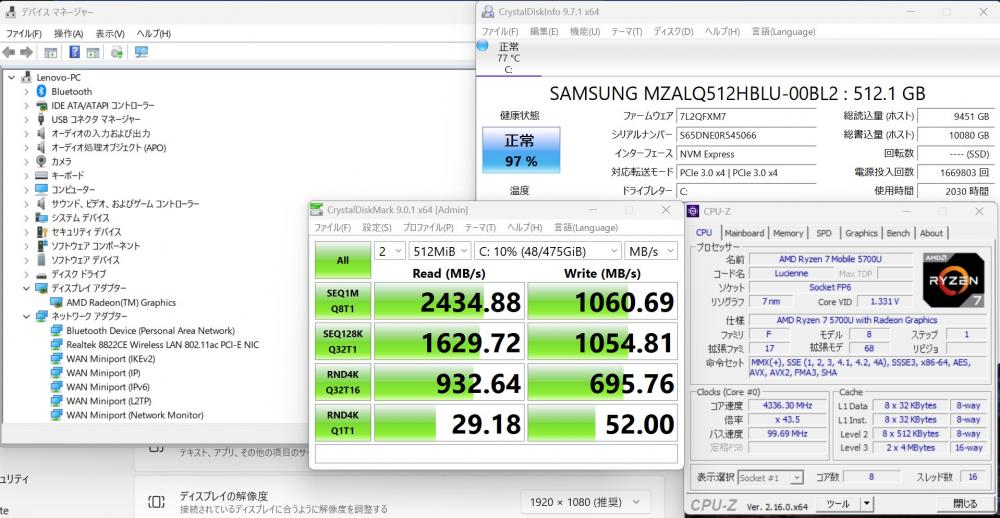Open the 1920 × 1080 (推奨) resolution dropdown
The image size is (1000, 518).
585,502
